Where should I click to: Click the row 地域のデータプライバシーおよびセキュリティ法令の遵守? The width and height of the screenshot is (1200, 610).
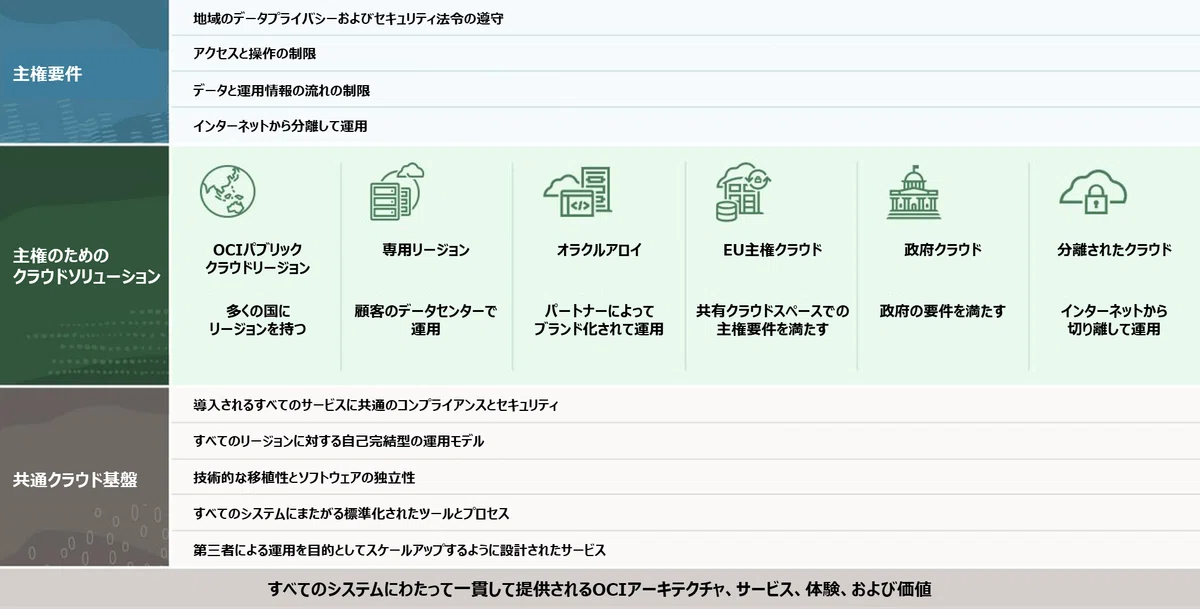(684, 18)
